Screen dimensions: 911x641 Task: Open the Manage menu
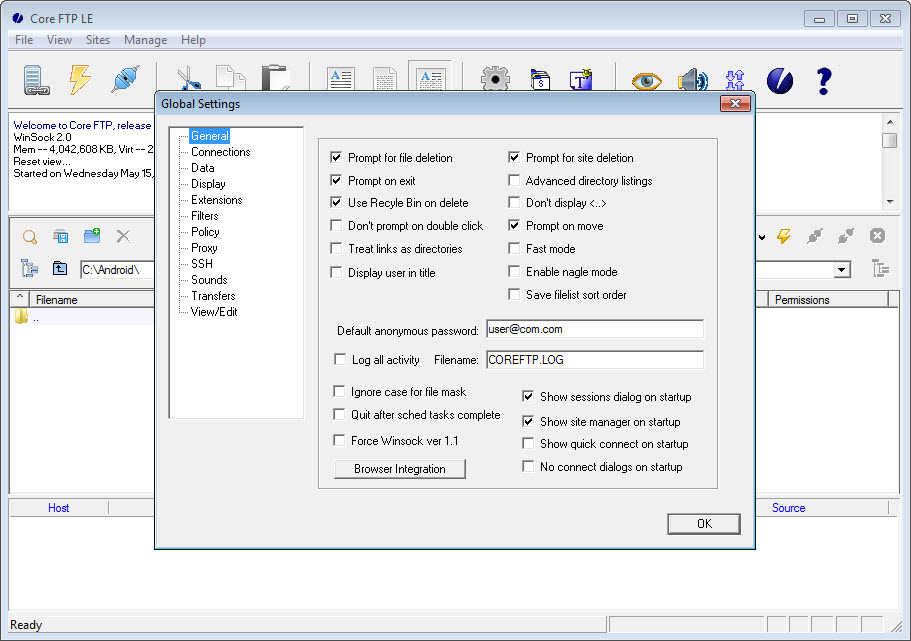(x=145, y=40)
